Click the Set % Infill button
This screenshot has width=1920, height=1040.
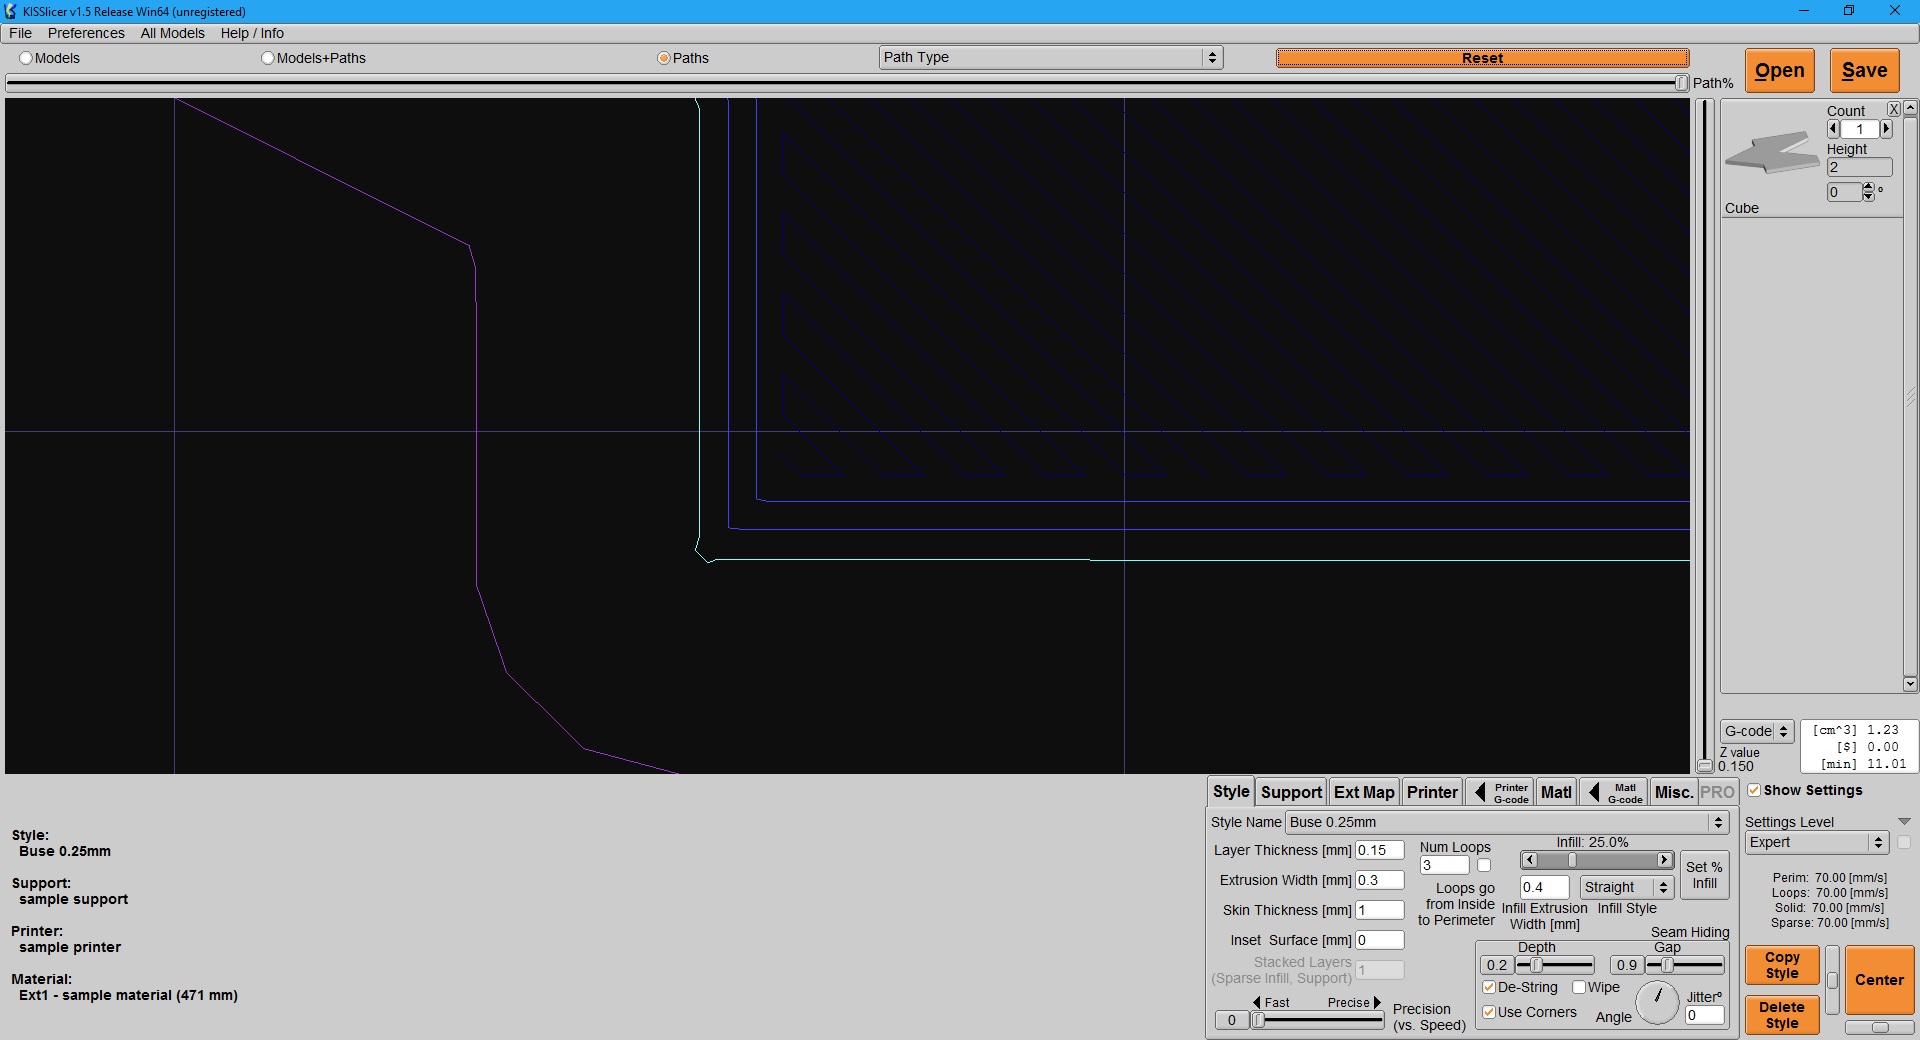click(1704, 875)
